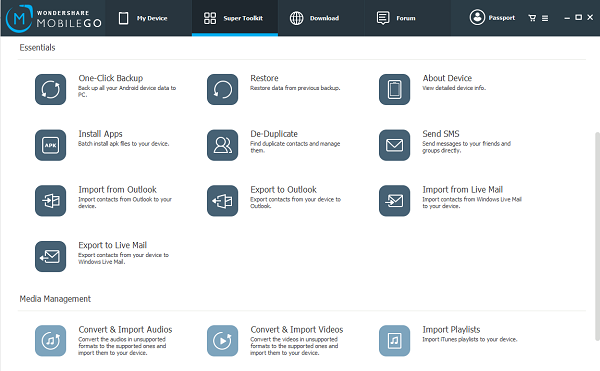This screenshot has height=371, width=600.
Task: Click the Convert & Import Audios title
Action: coord(125,330)
